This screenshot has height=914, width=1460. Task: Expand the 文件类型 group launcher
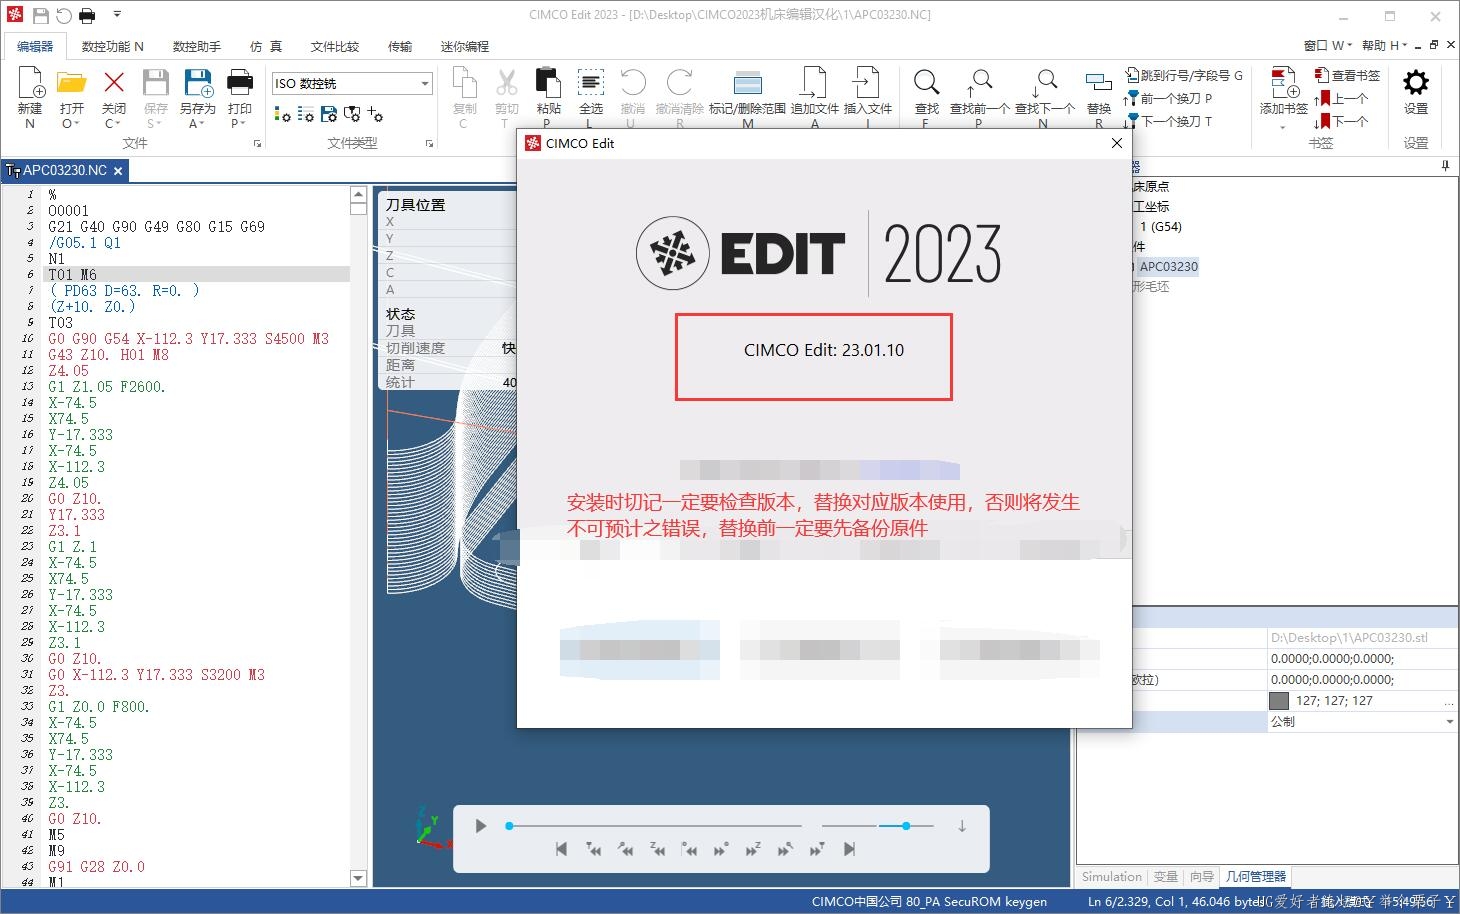point(429,144)
